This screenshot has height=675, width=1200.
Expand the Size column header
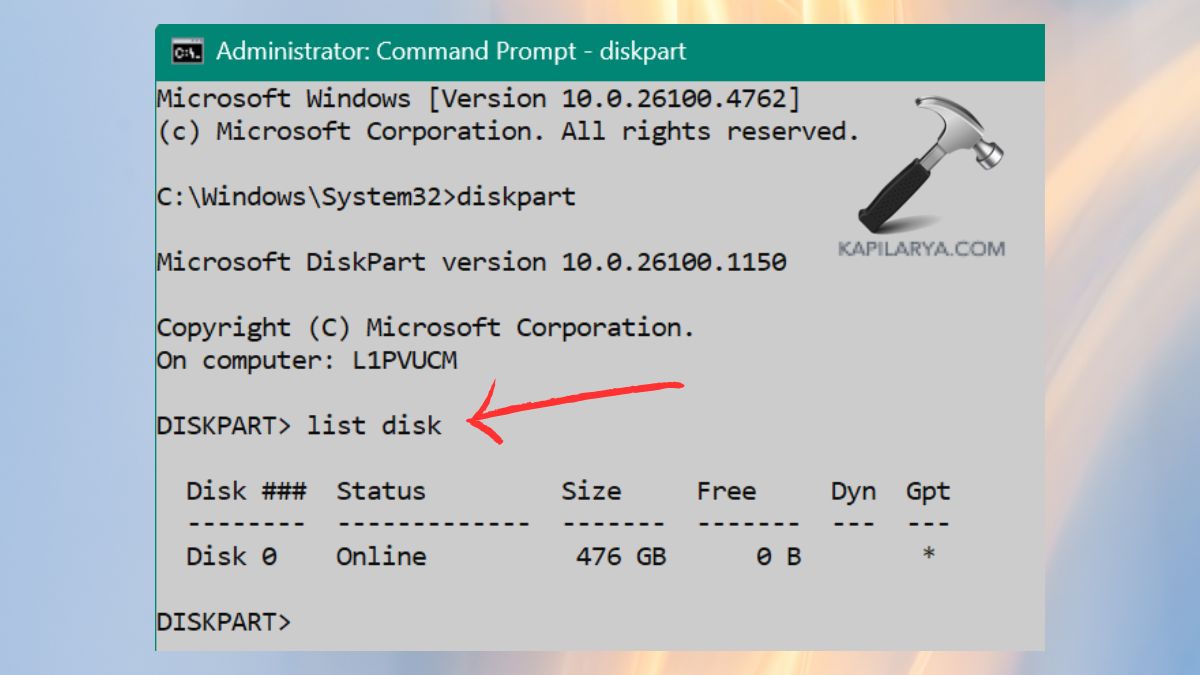591,491
